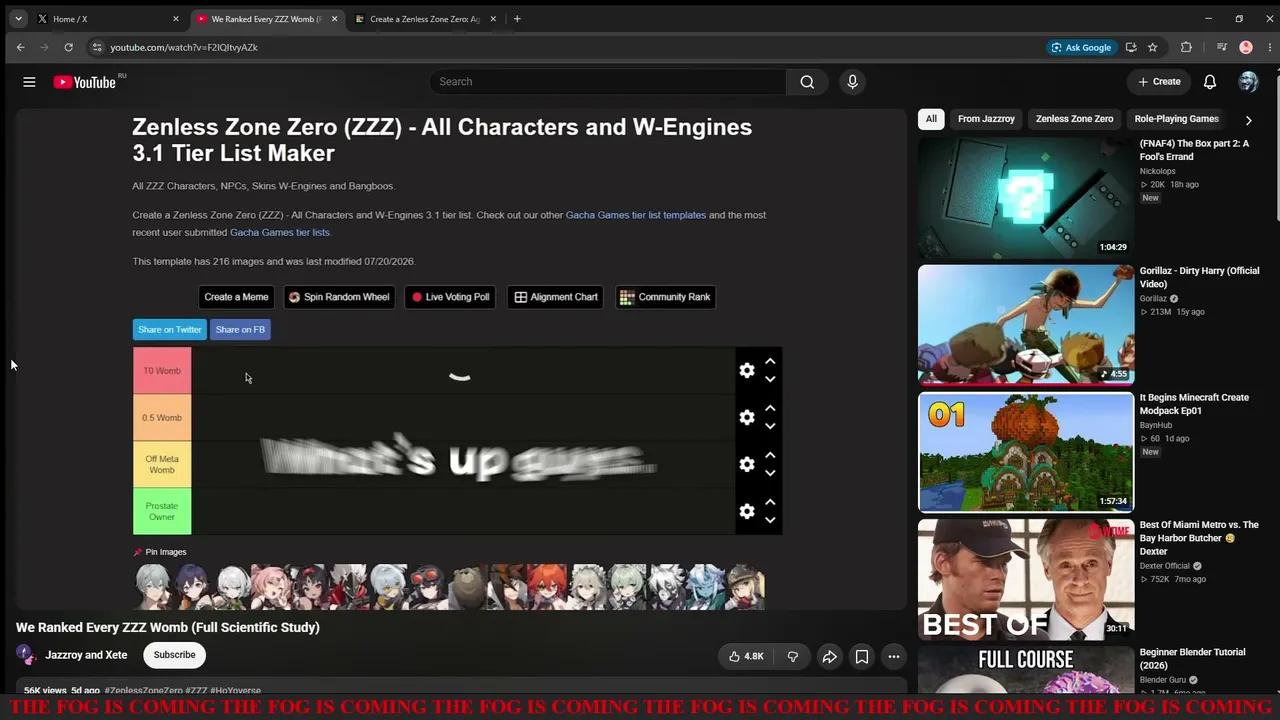Go to YouTube home via the logo

(85, 82)
